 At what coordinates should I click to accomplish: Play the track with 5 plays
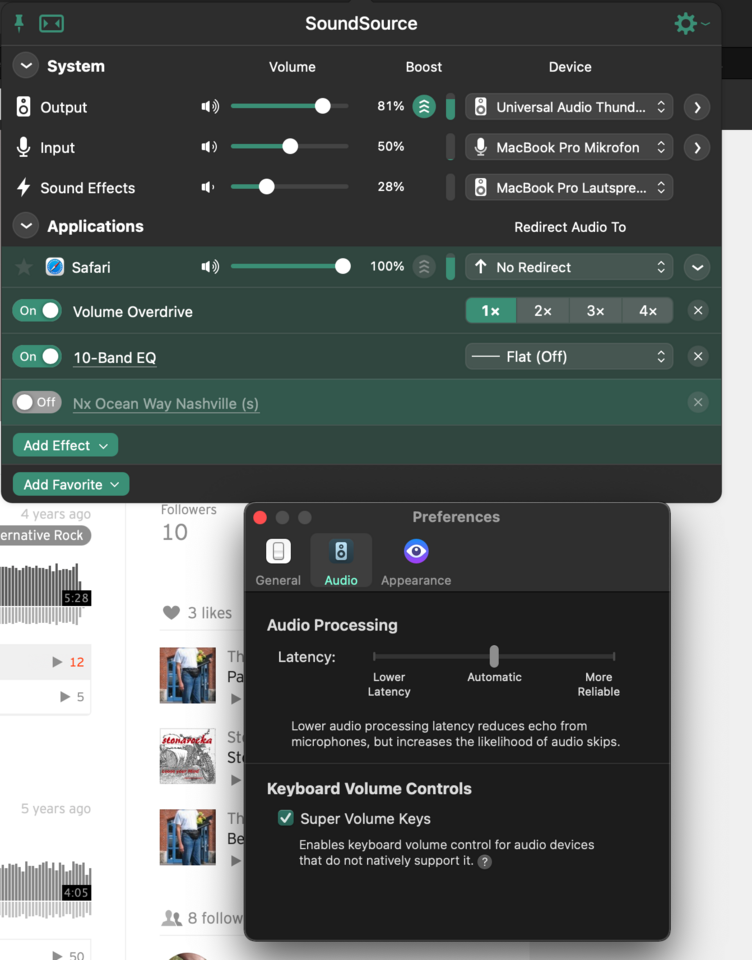[65, 697]
